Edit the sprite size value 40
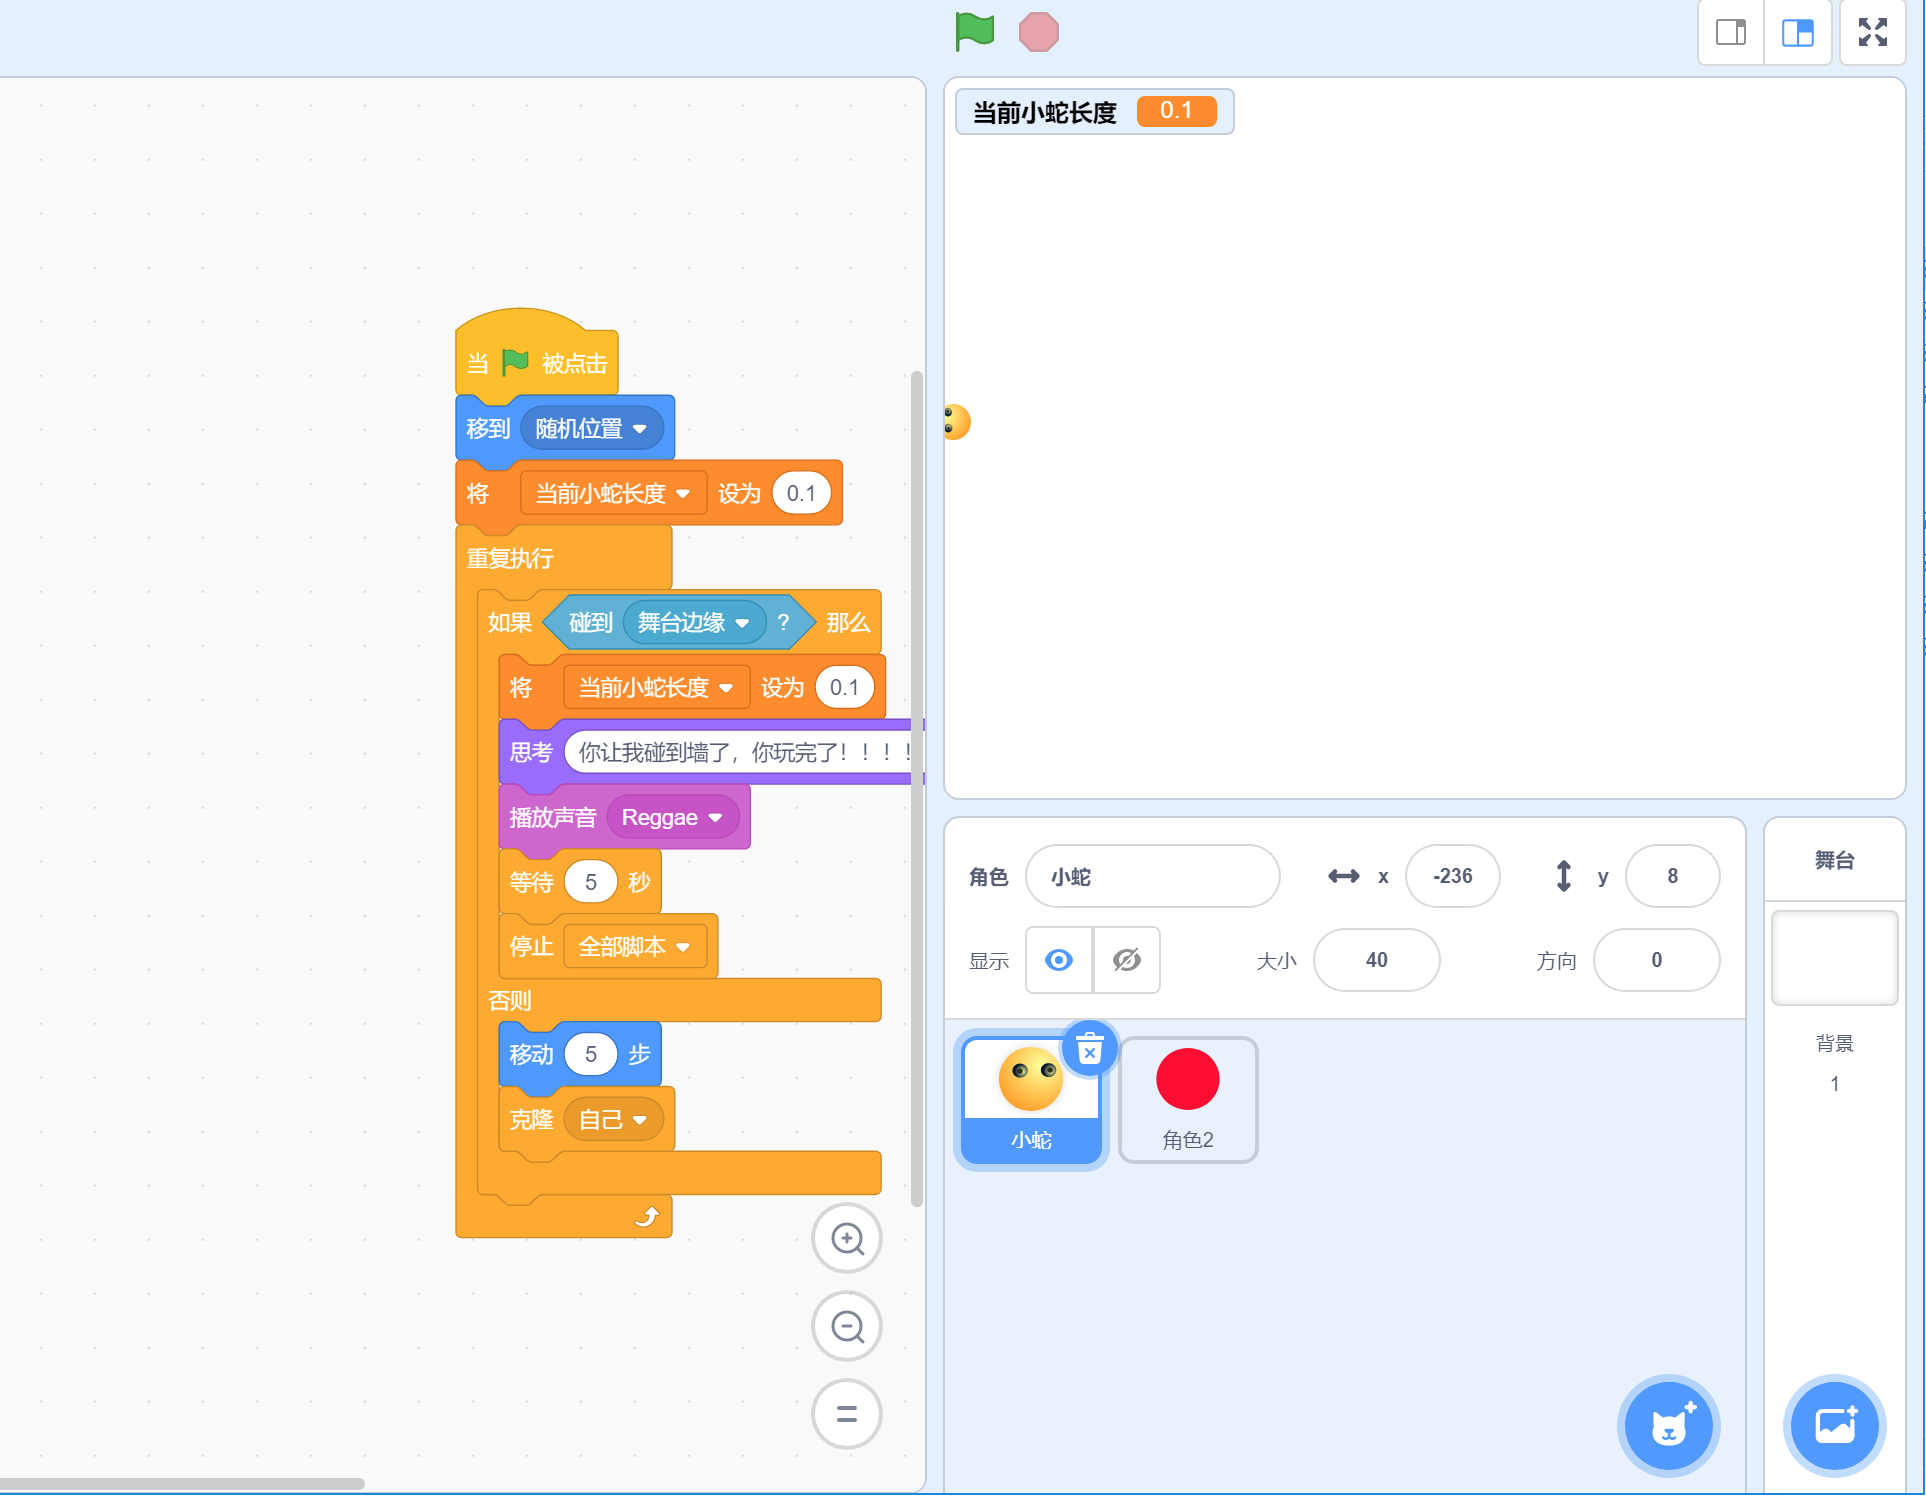Image resolution: width=1926 pixels, height=1496 pixels. click(1377, 960)
